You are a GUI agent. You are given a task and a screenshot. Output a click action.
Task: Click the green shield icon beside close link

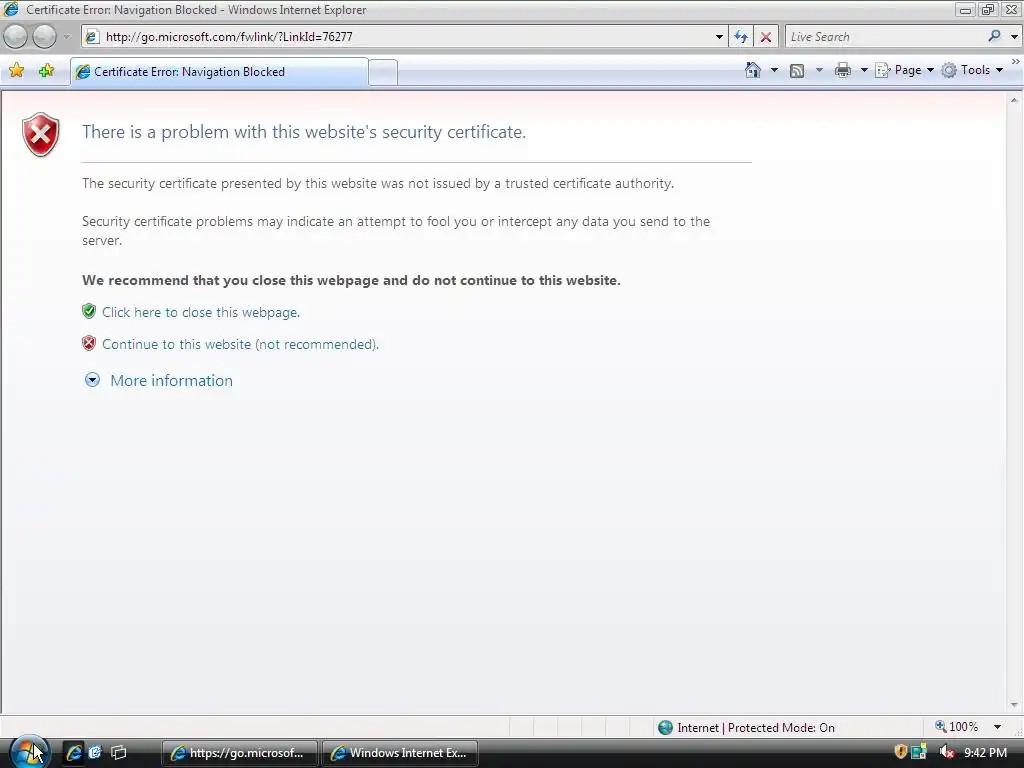89,311
